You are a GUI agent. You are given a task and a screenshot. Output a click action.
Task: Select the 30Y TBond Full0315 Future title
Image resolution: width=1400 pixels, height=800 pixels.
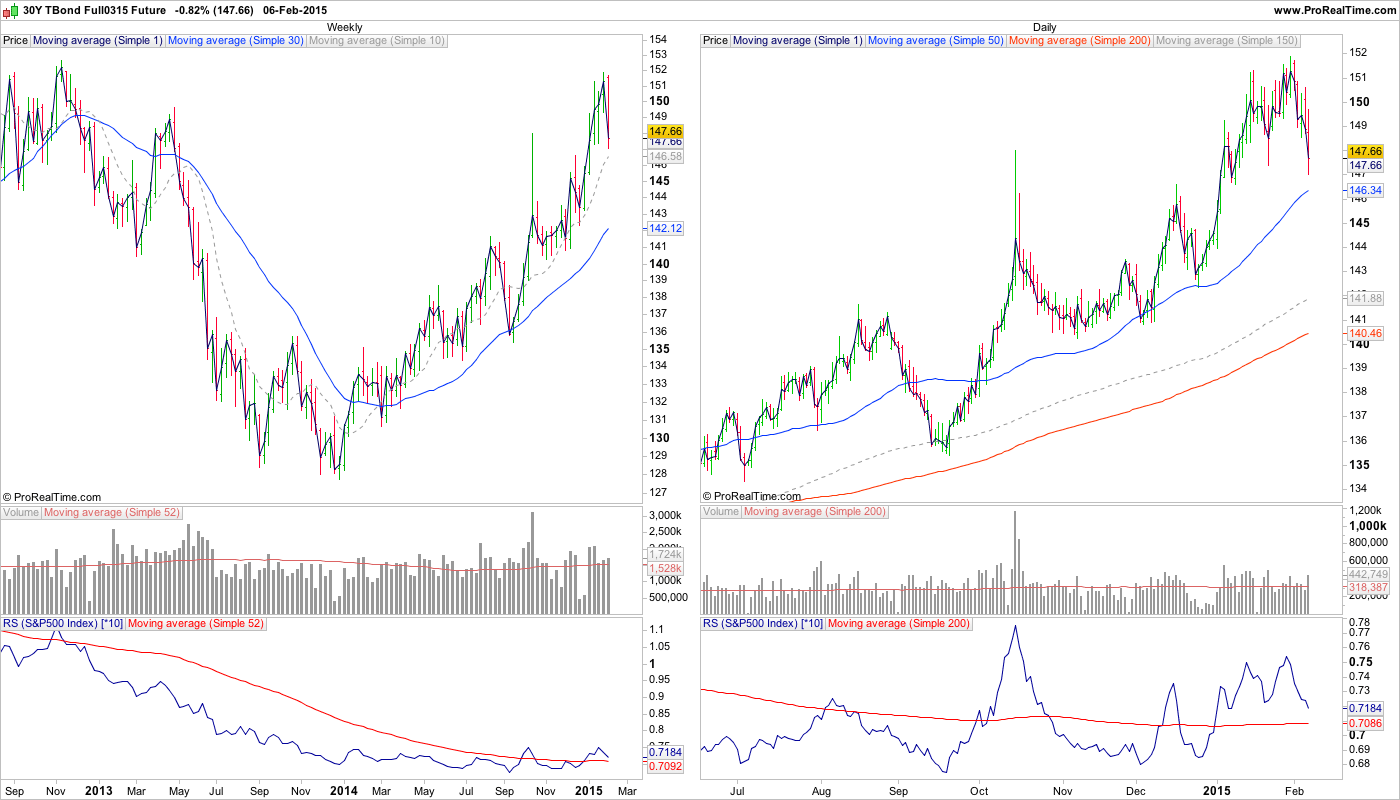(94, 10)
